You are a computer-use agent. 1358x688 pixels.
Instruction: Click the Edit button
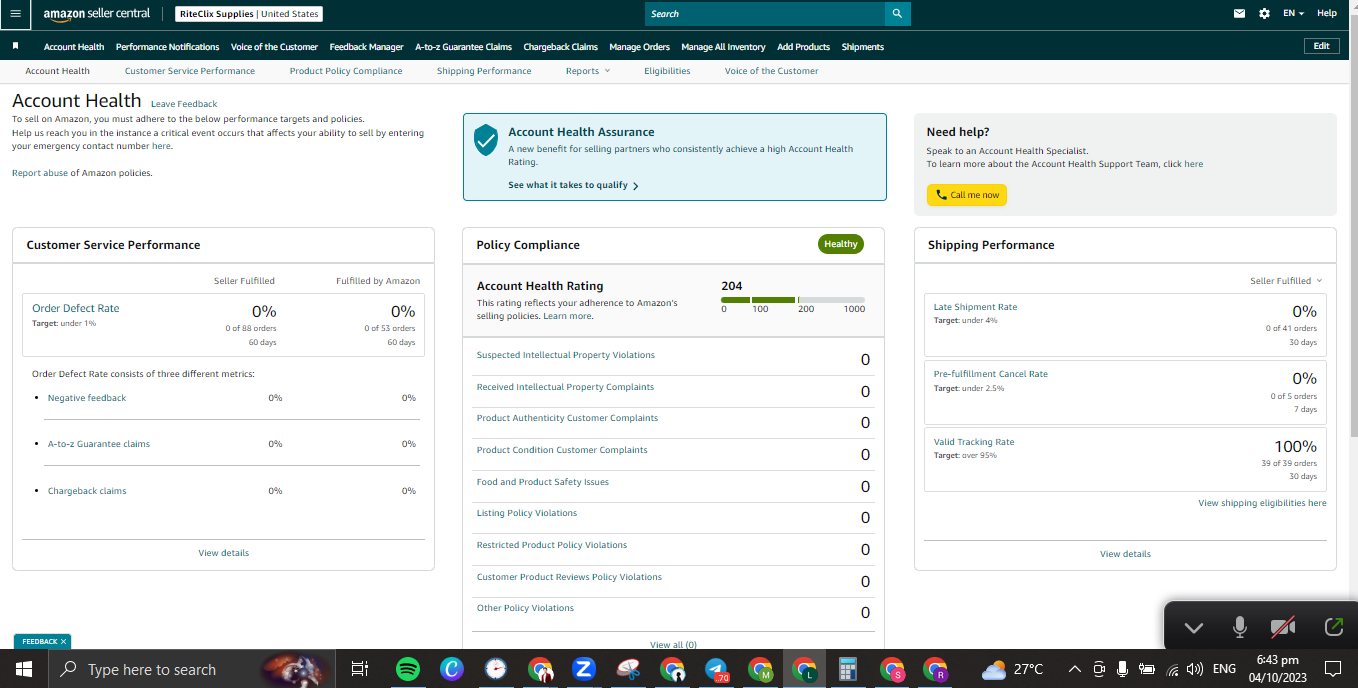(x=1321, y=46)
